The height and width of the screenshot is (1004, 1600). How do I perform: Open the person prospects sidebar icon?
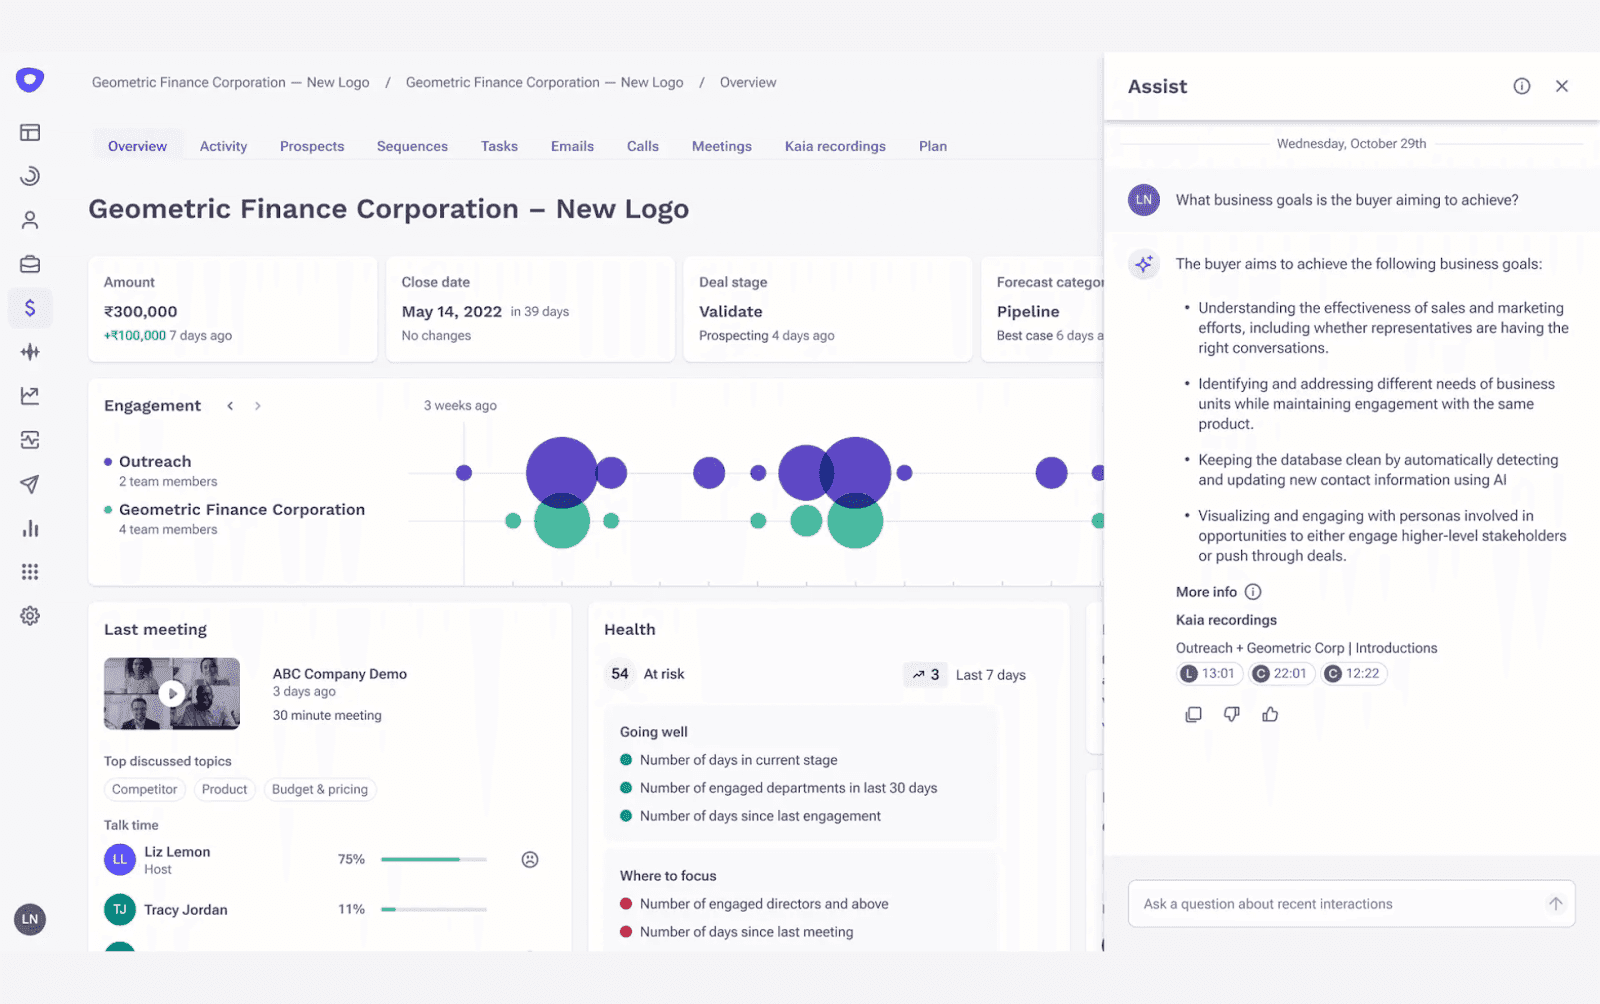[30, 220]
